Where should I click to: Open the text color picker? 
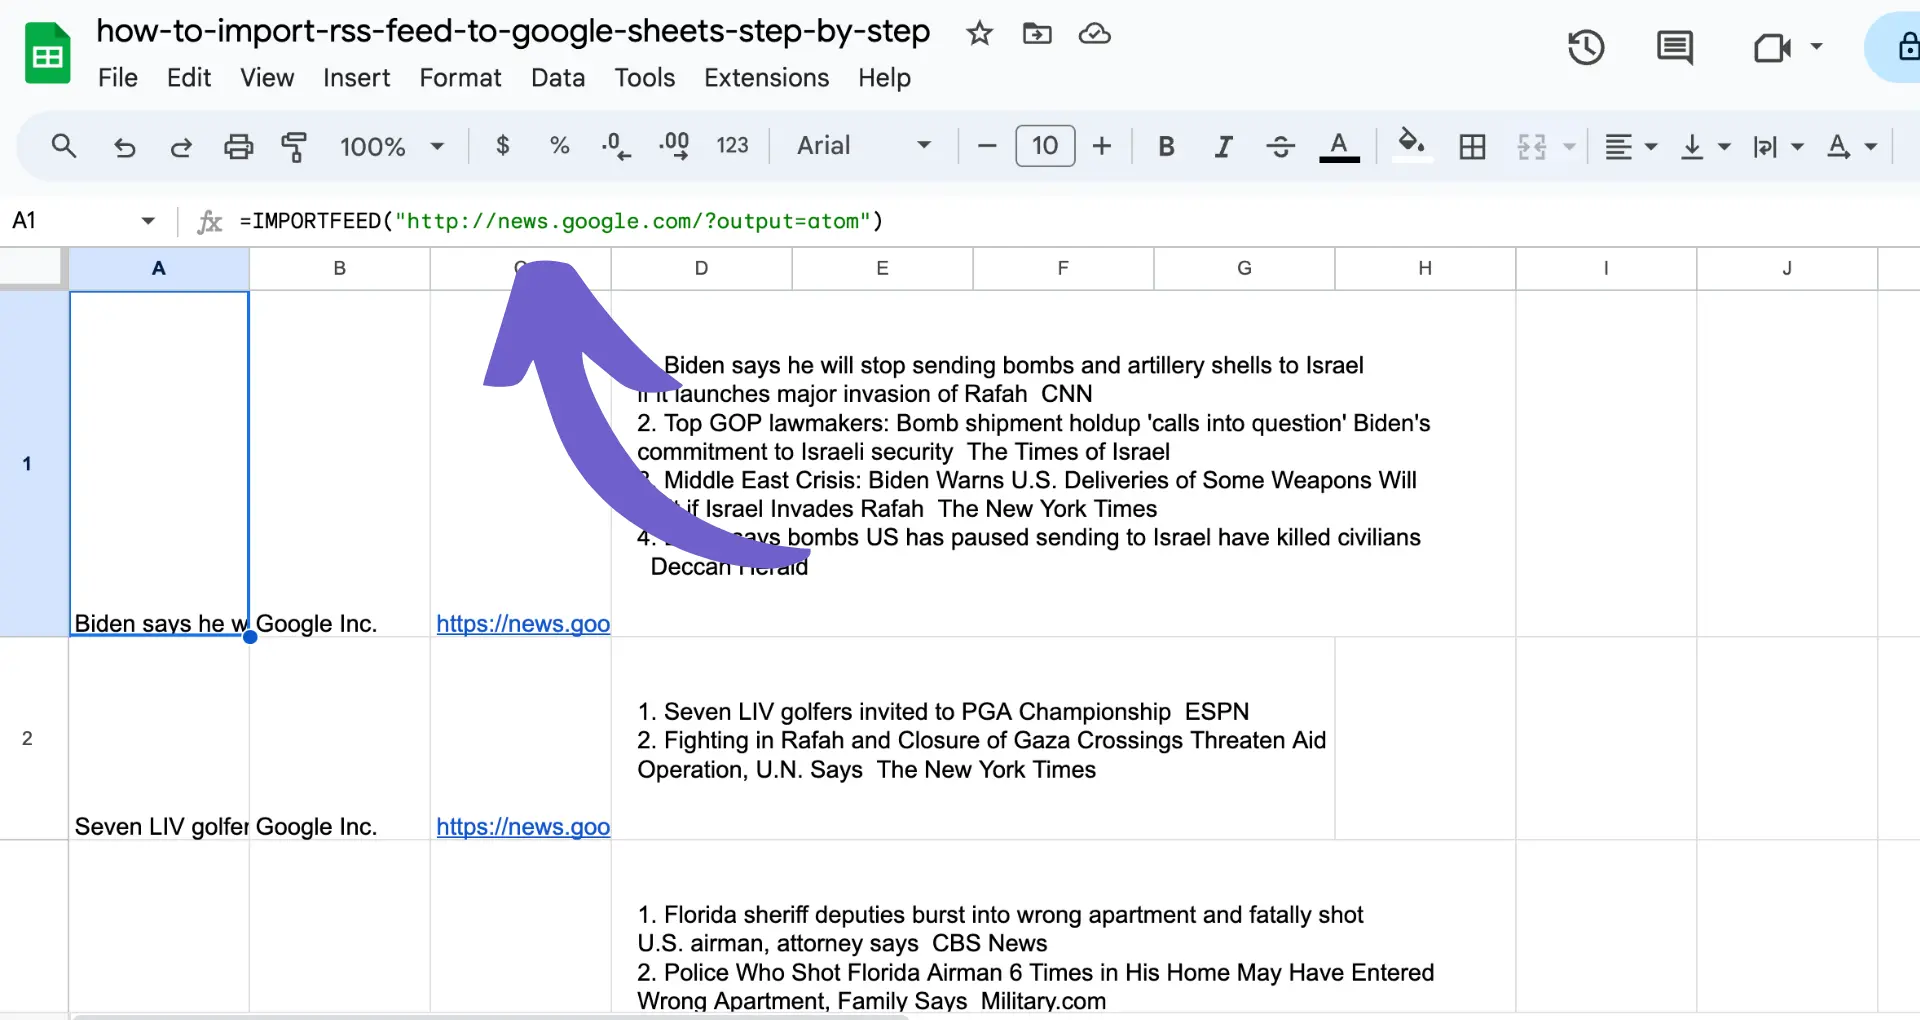click(1339, 147)
